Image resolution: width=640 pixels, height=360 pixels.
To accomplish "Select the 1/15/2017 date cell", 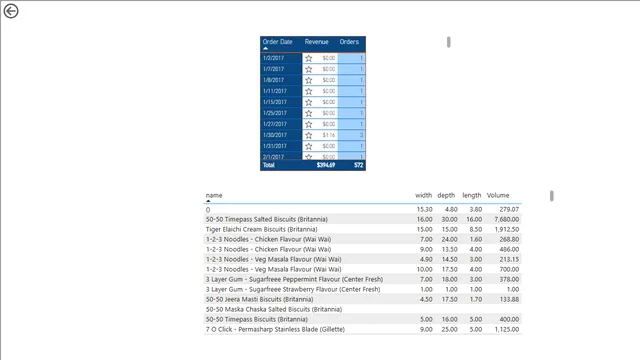I will [x=281, y=102].
